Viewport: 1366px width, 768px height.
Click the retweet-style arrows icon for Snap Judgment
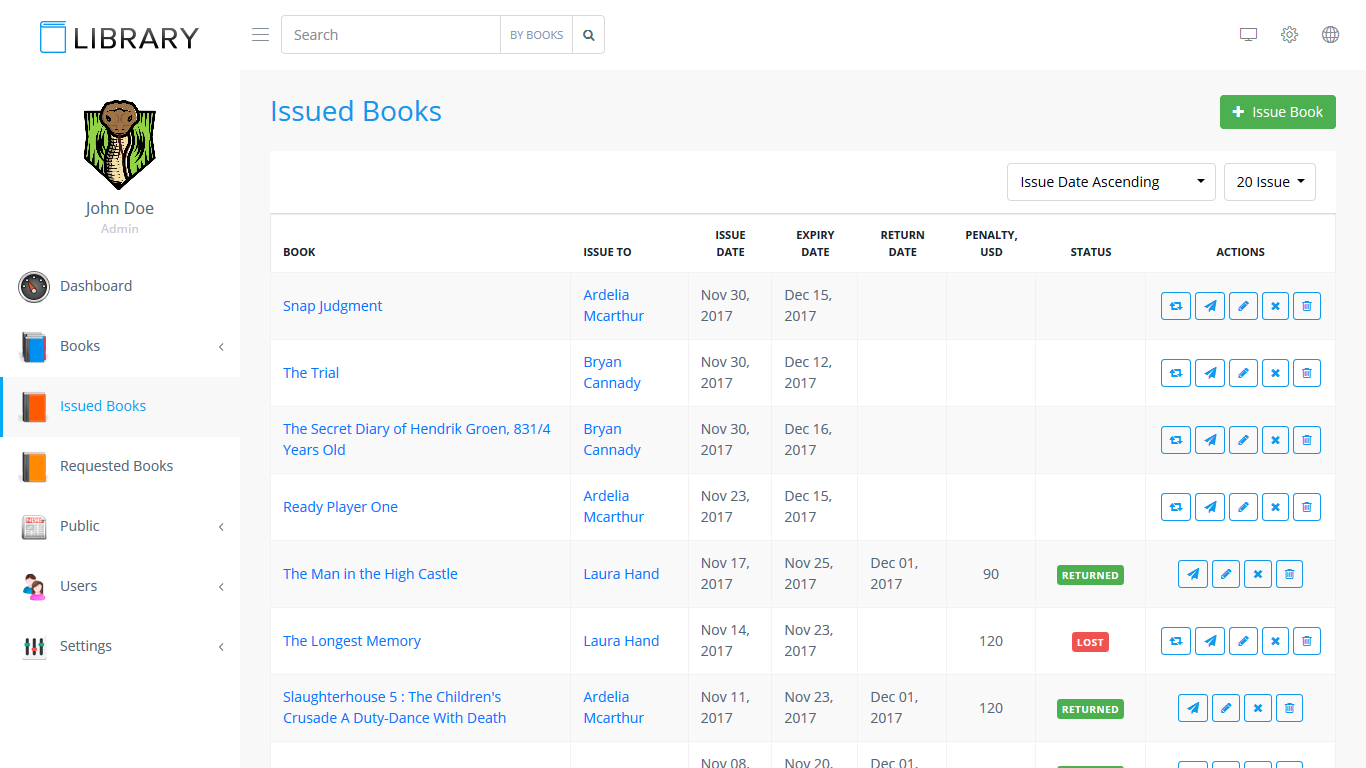(1176, 306)
